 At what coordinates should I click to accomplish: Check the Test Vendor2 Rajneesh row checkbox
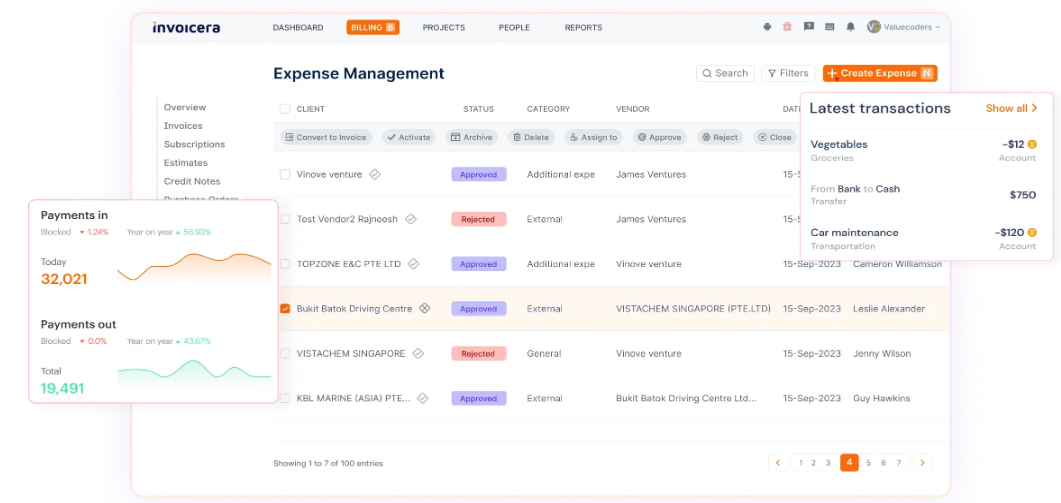(285, 219)
